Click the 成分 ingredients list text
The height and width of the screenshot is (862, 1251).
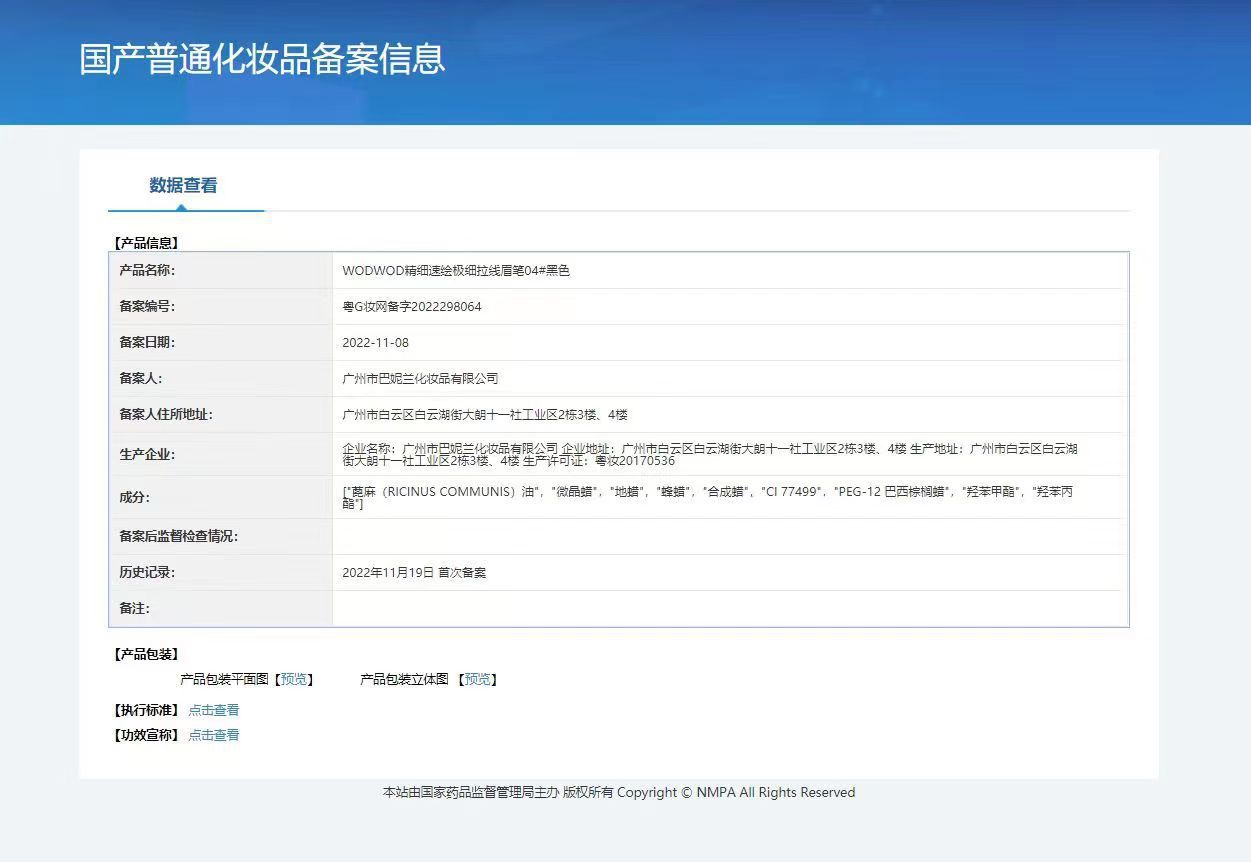tap(708, 498)
